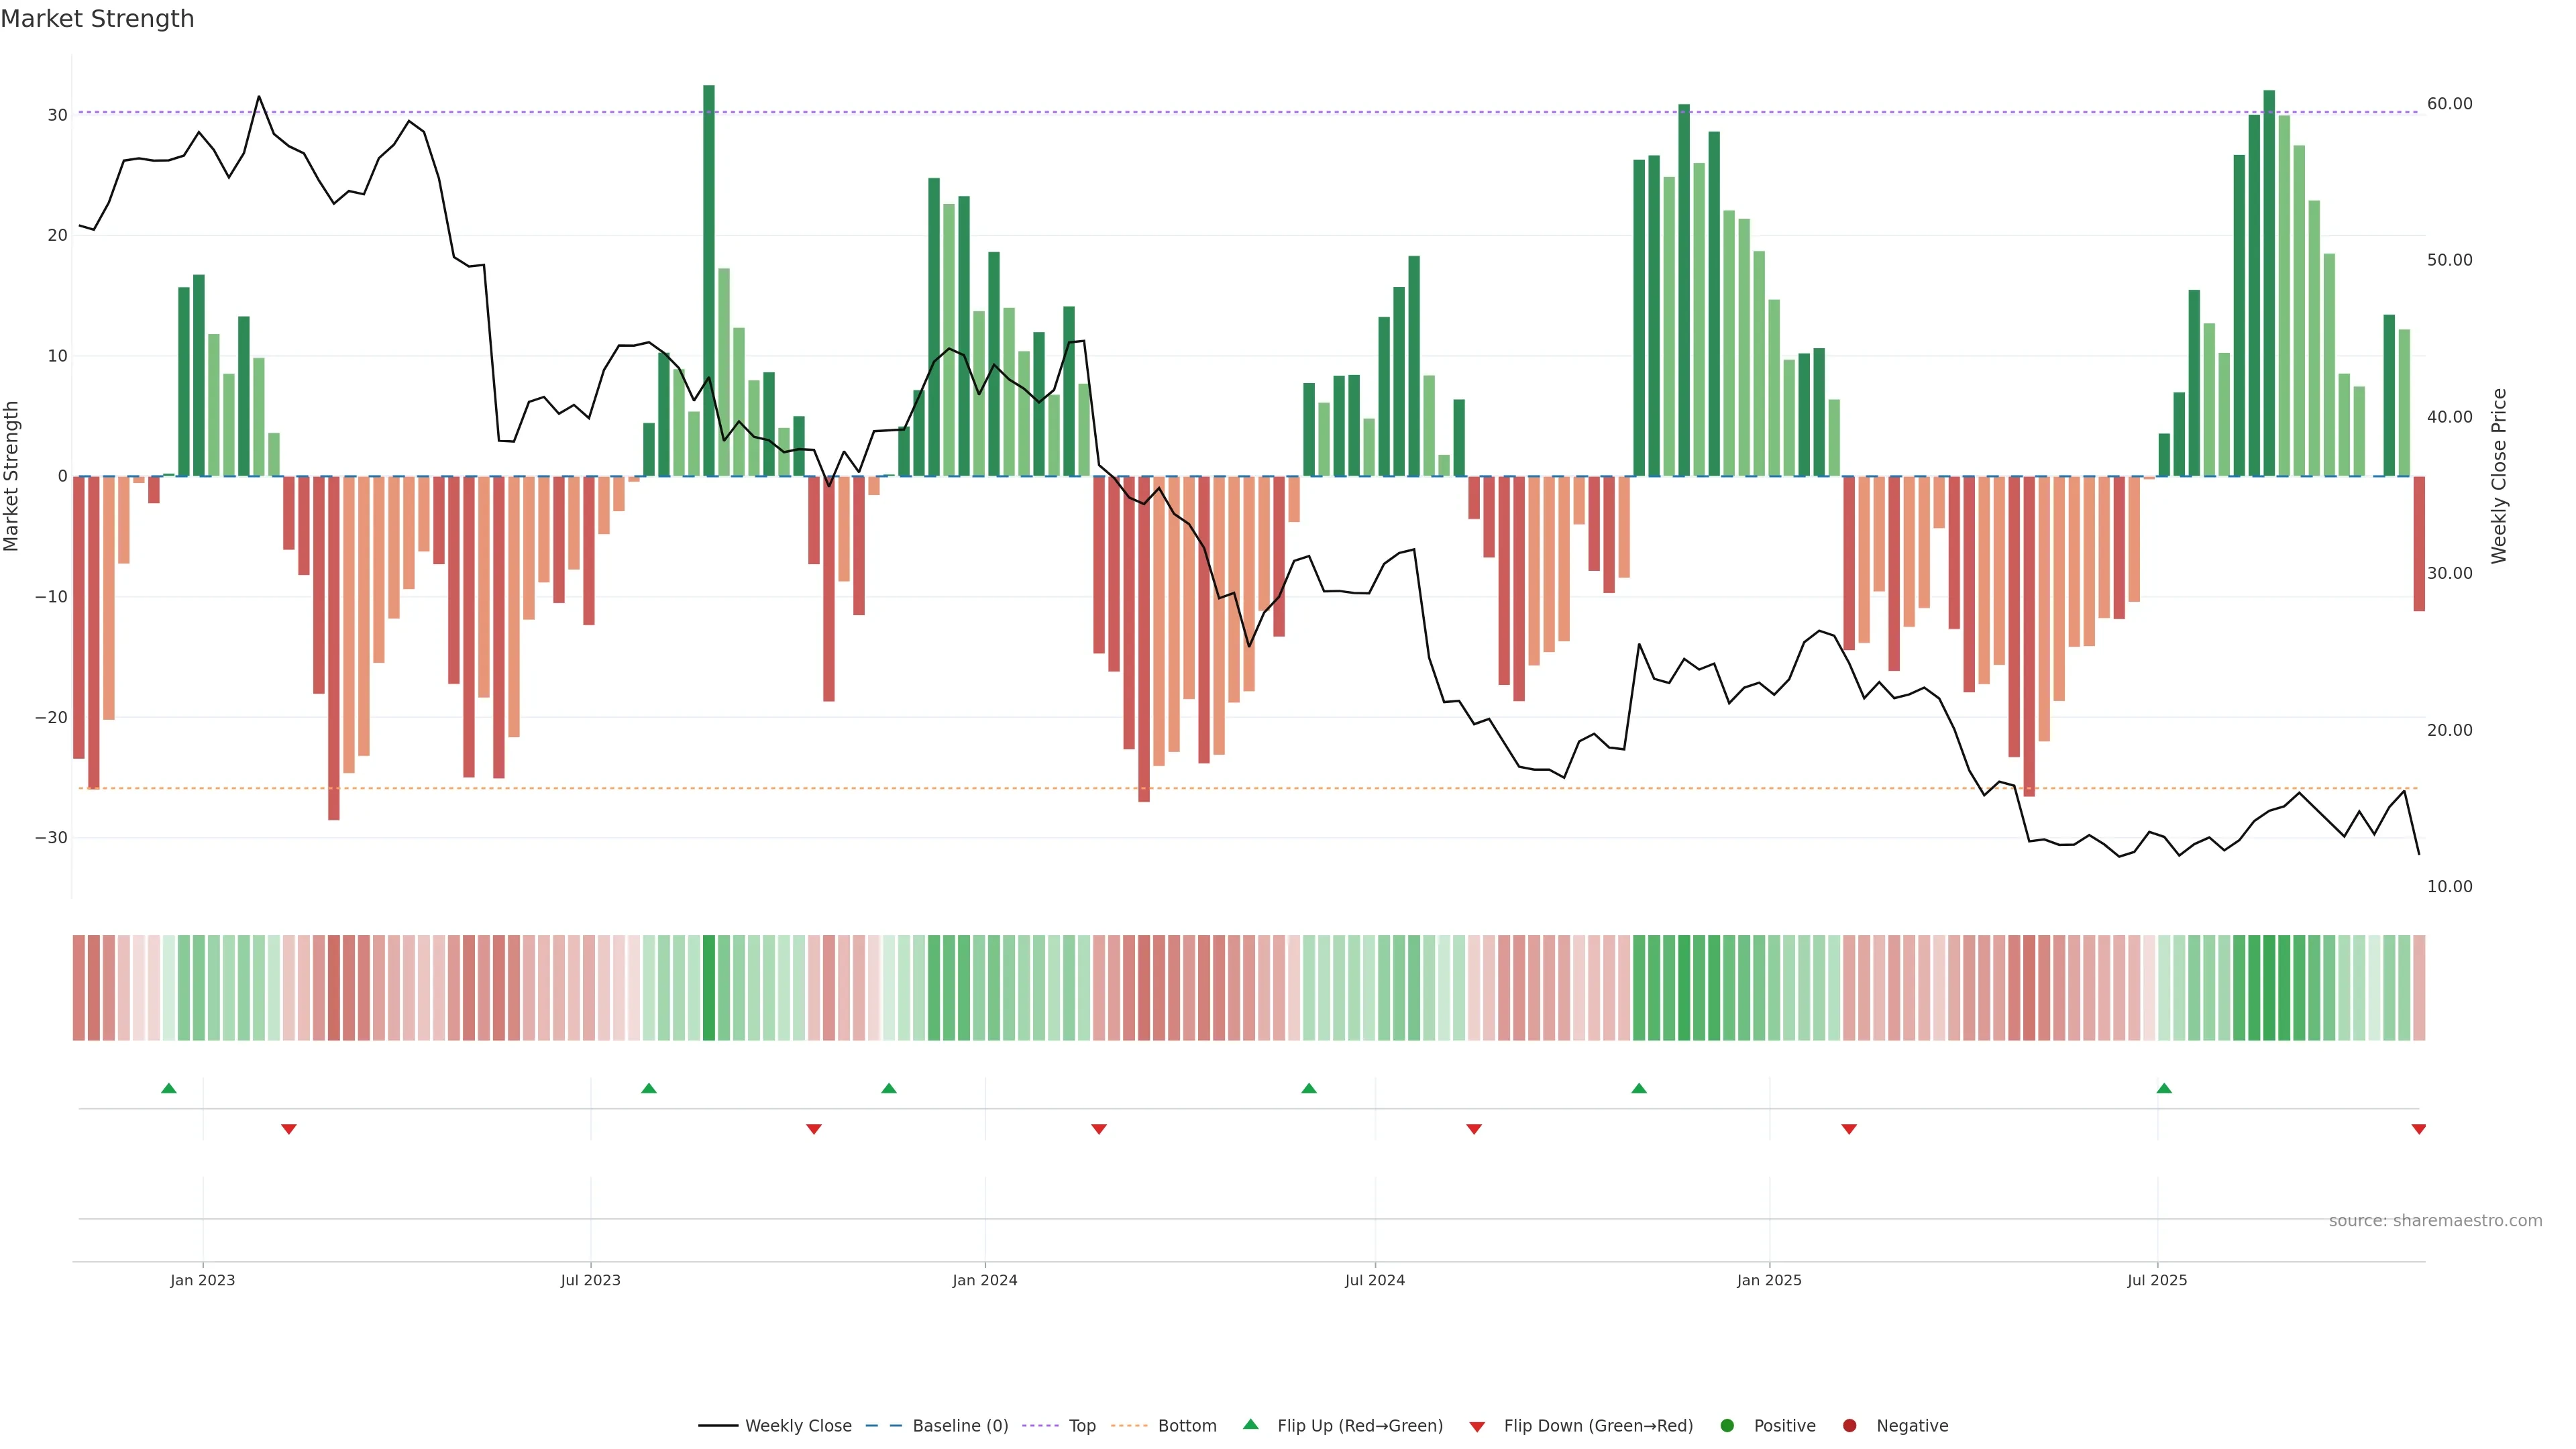Click the first green flip-up marker before Jan 2023
Viewport: 2576px width, 1449px height.
point(169,1088)
